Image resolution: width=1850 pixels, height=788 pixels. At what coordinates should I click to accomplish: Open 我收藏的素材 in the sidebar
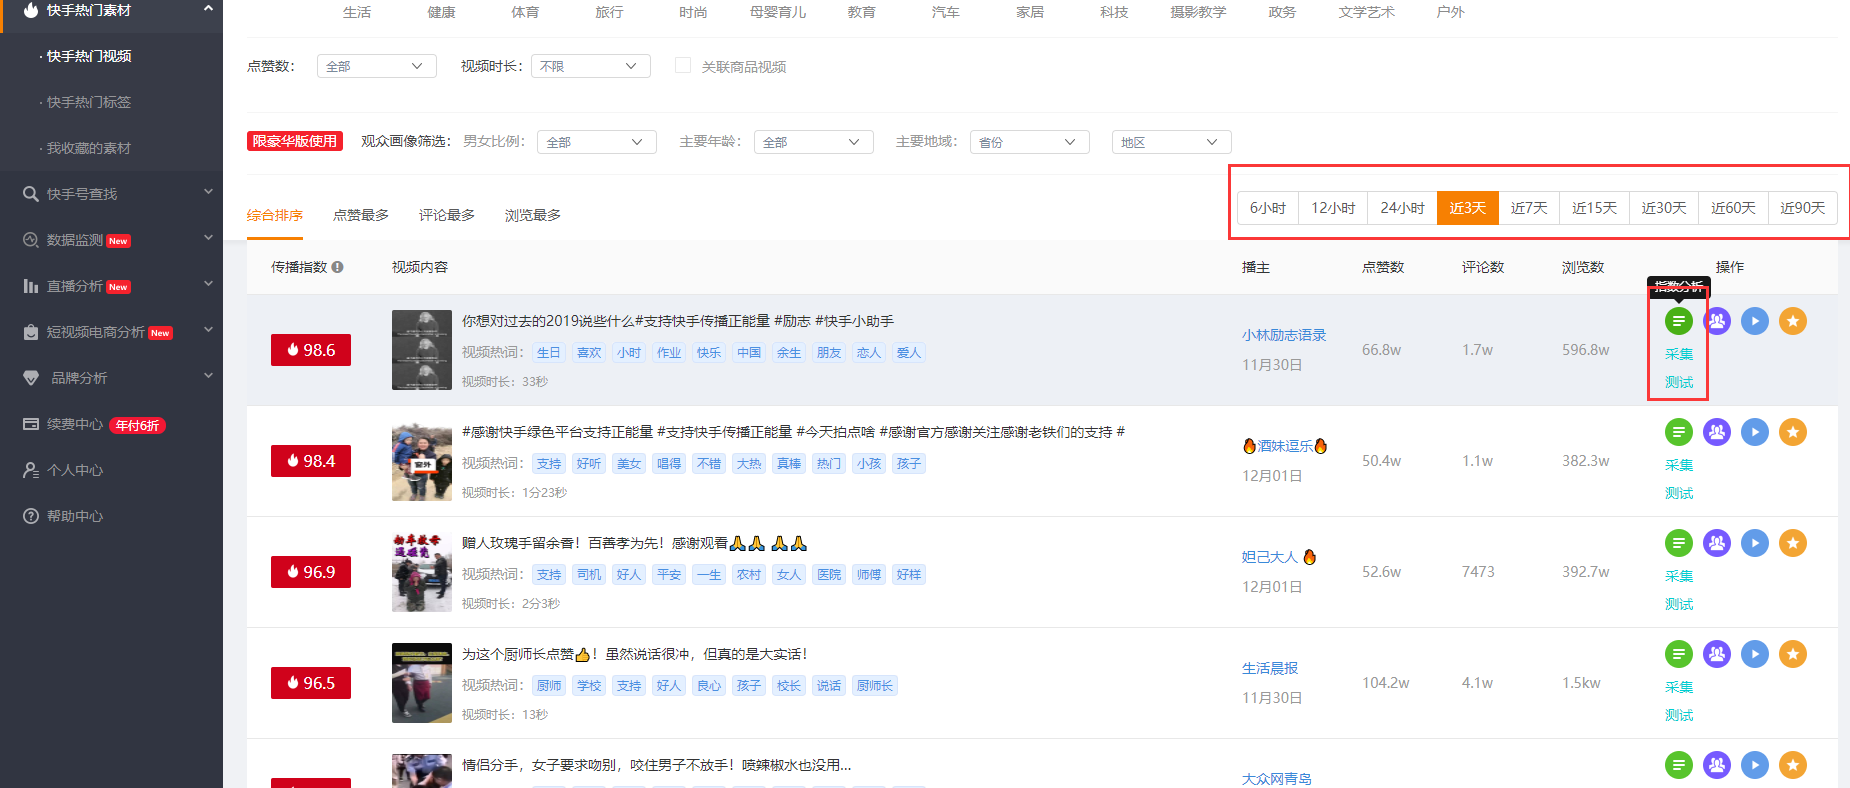click(x=89, y=148)
